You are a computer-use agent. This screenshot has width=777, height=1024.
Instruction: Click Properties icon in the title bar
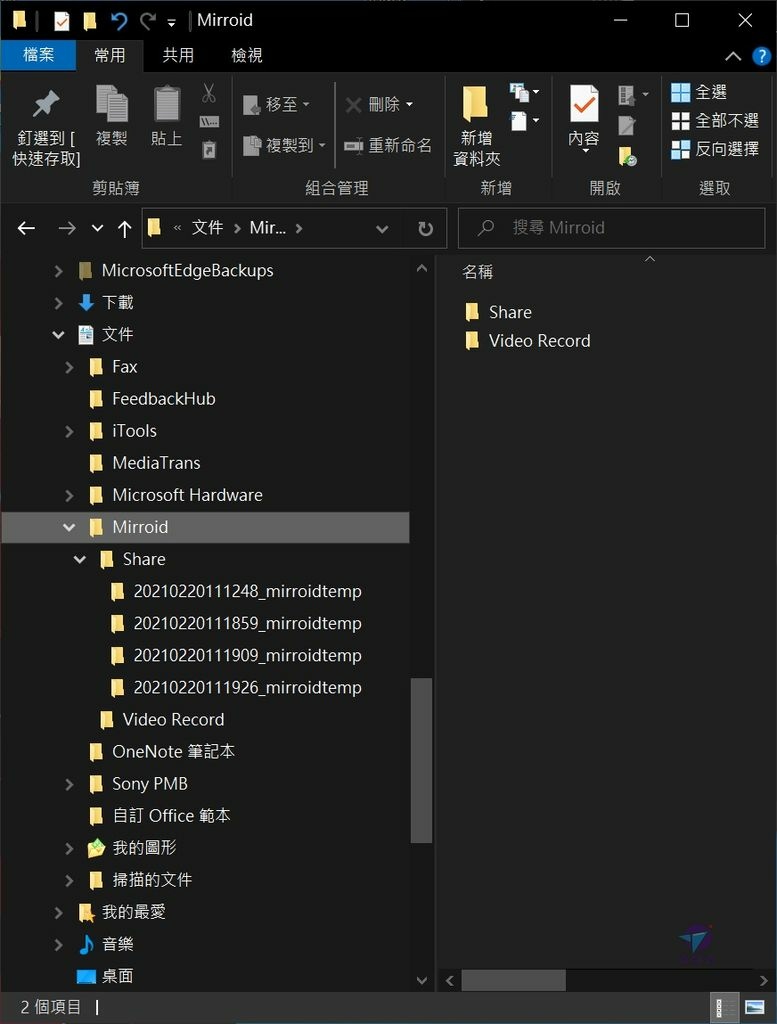61,22
